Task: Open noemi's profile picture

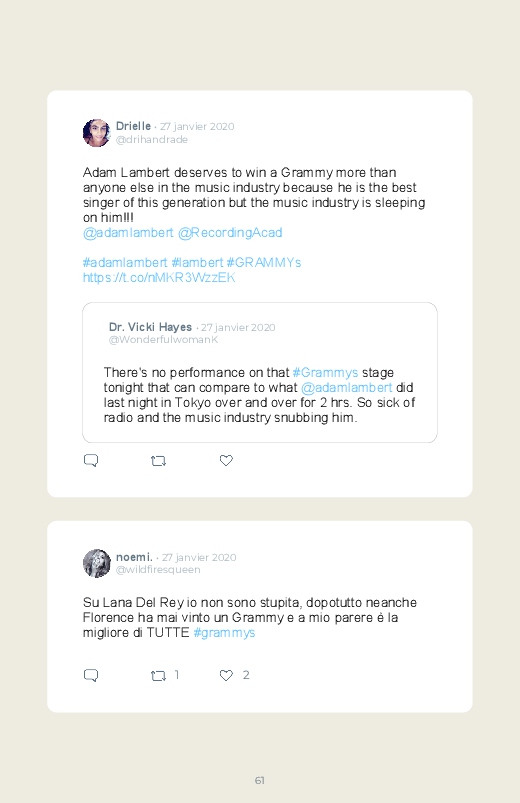Action: [x=96, y=563]
